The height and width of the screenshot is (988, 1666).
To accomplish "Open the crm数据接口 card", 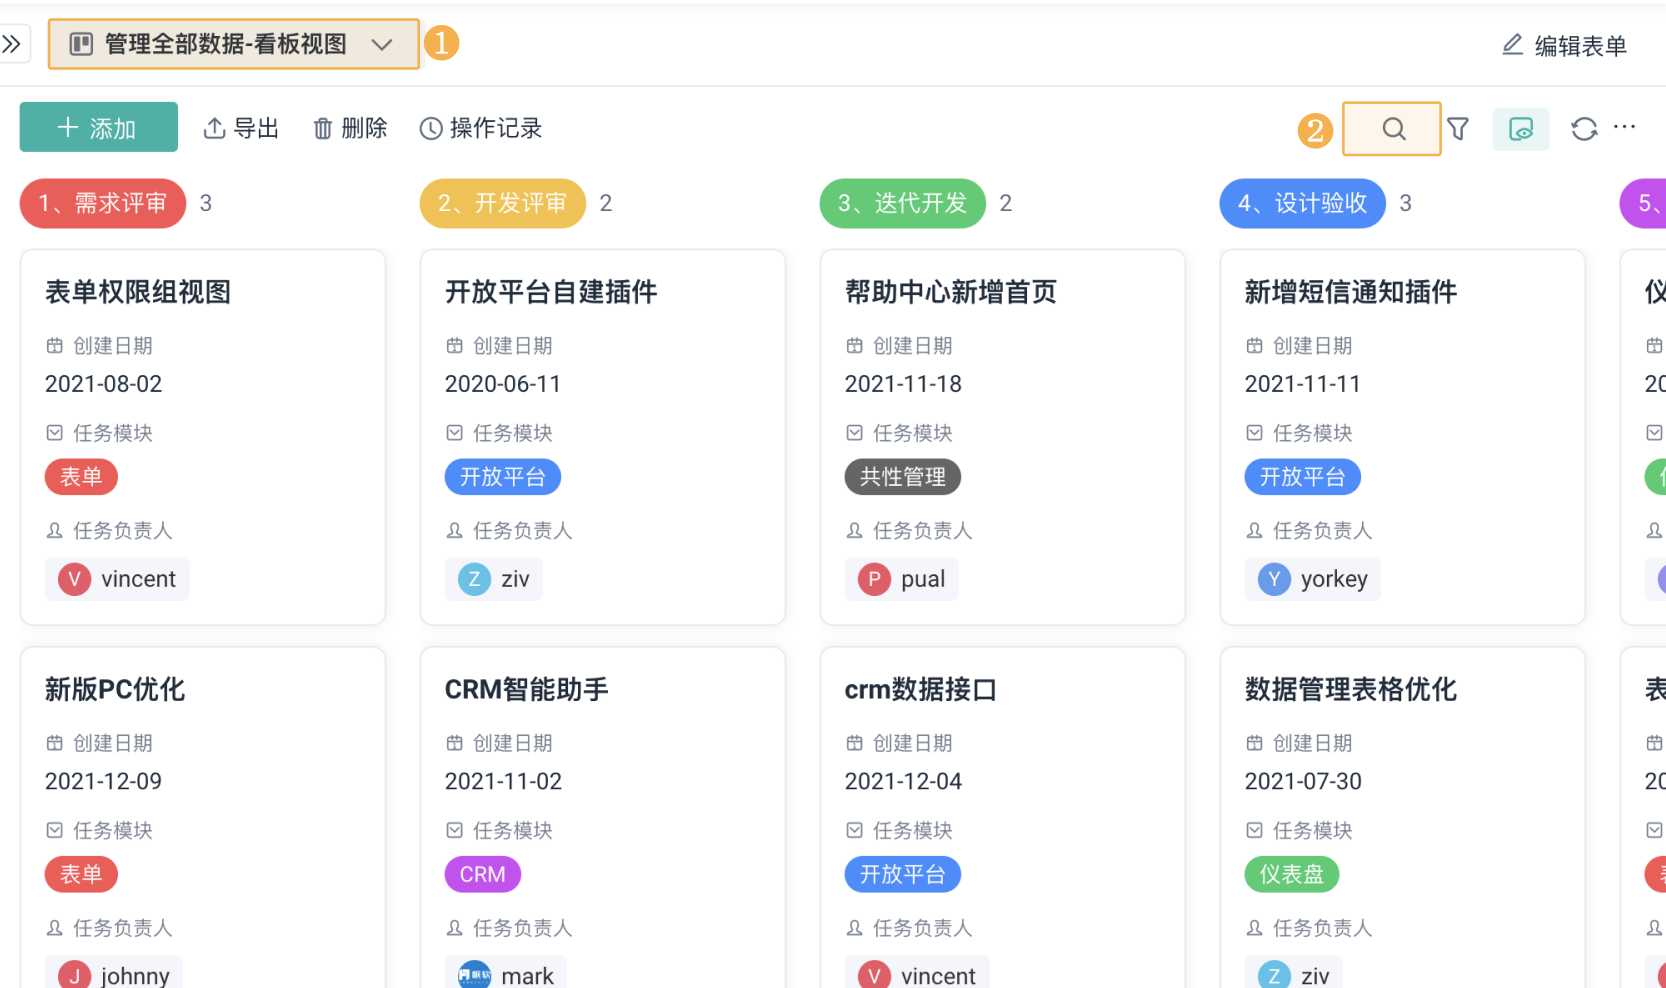I will (1003, 818).
